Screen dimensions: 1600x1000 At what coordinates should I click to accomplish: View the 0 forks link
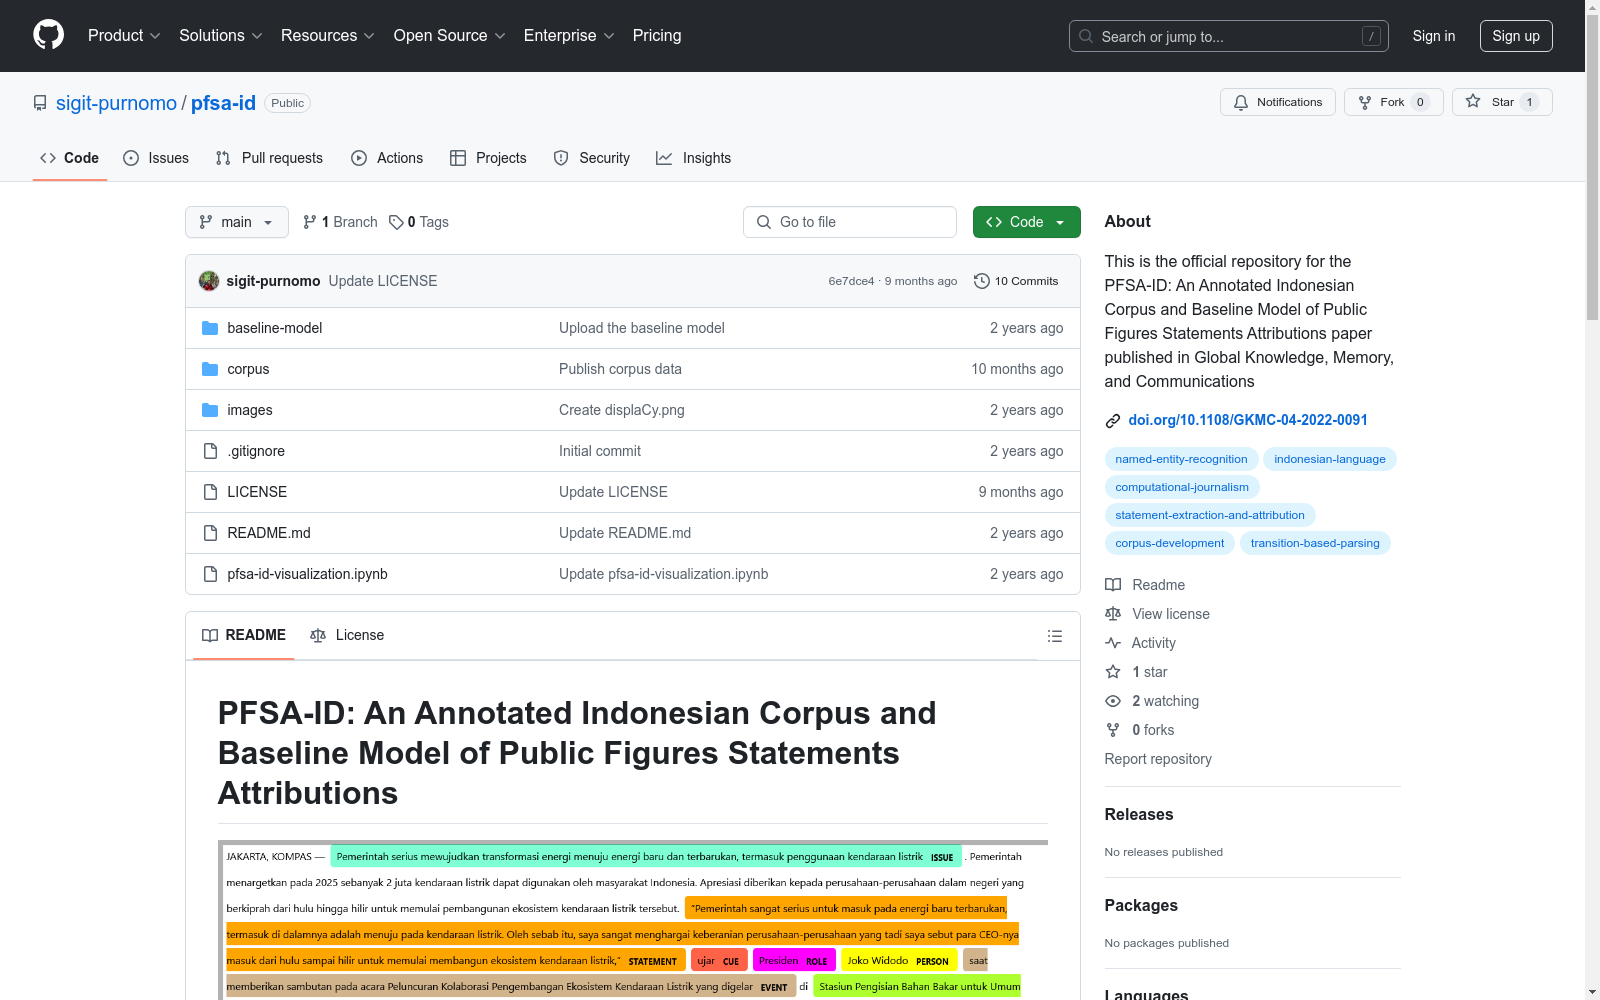pos(1140,730)
